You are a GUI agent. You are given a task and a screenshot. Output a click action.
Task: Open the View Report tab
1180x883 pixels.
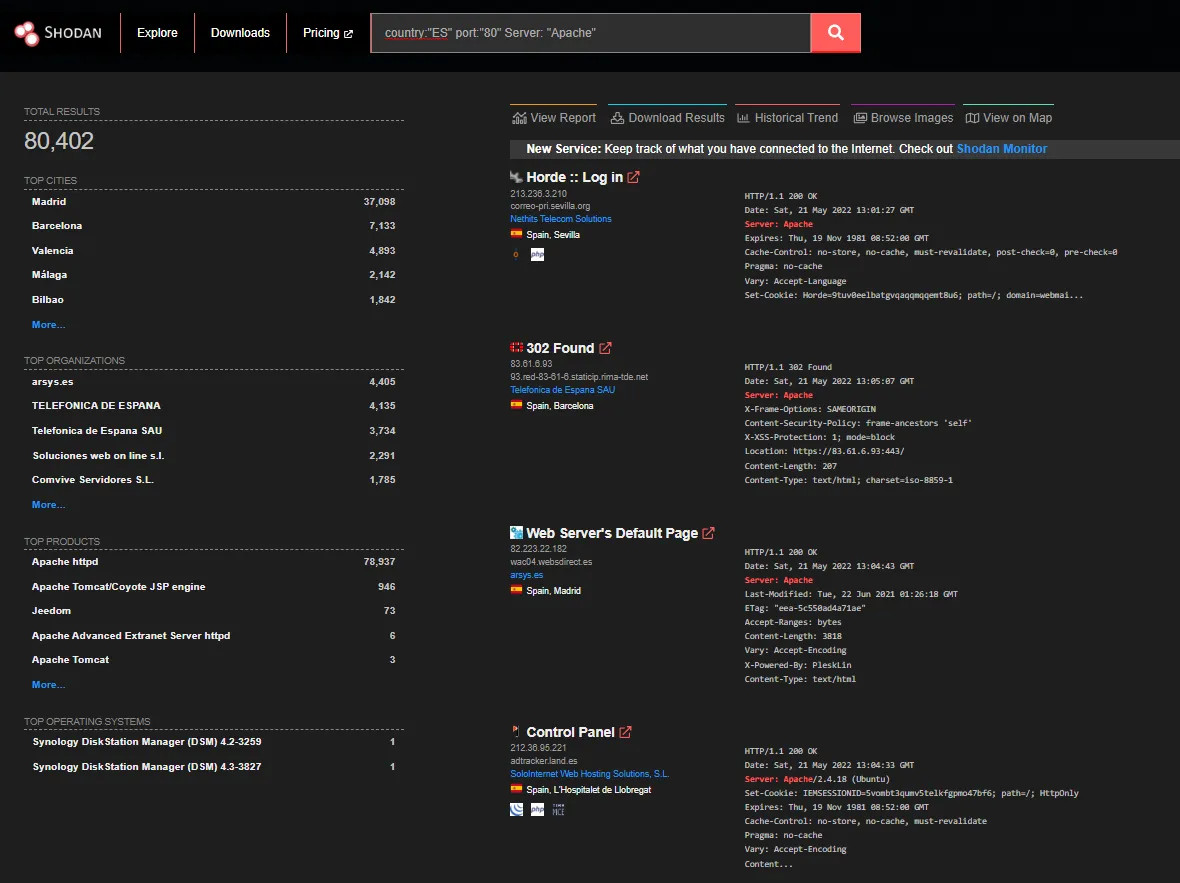click(554, 117)
